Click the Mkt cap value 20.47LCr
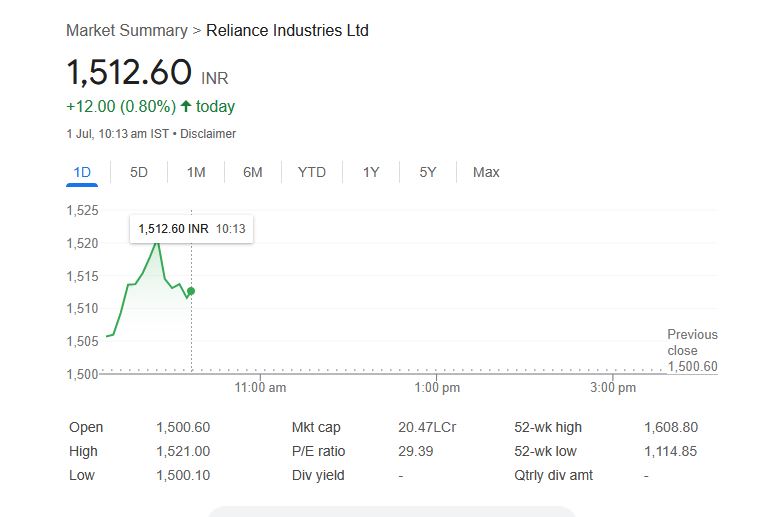 click(427, 427)
